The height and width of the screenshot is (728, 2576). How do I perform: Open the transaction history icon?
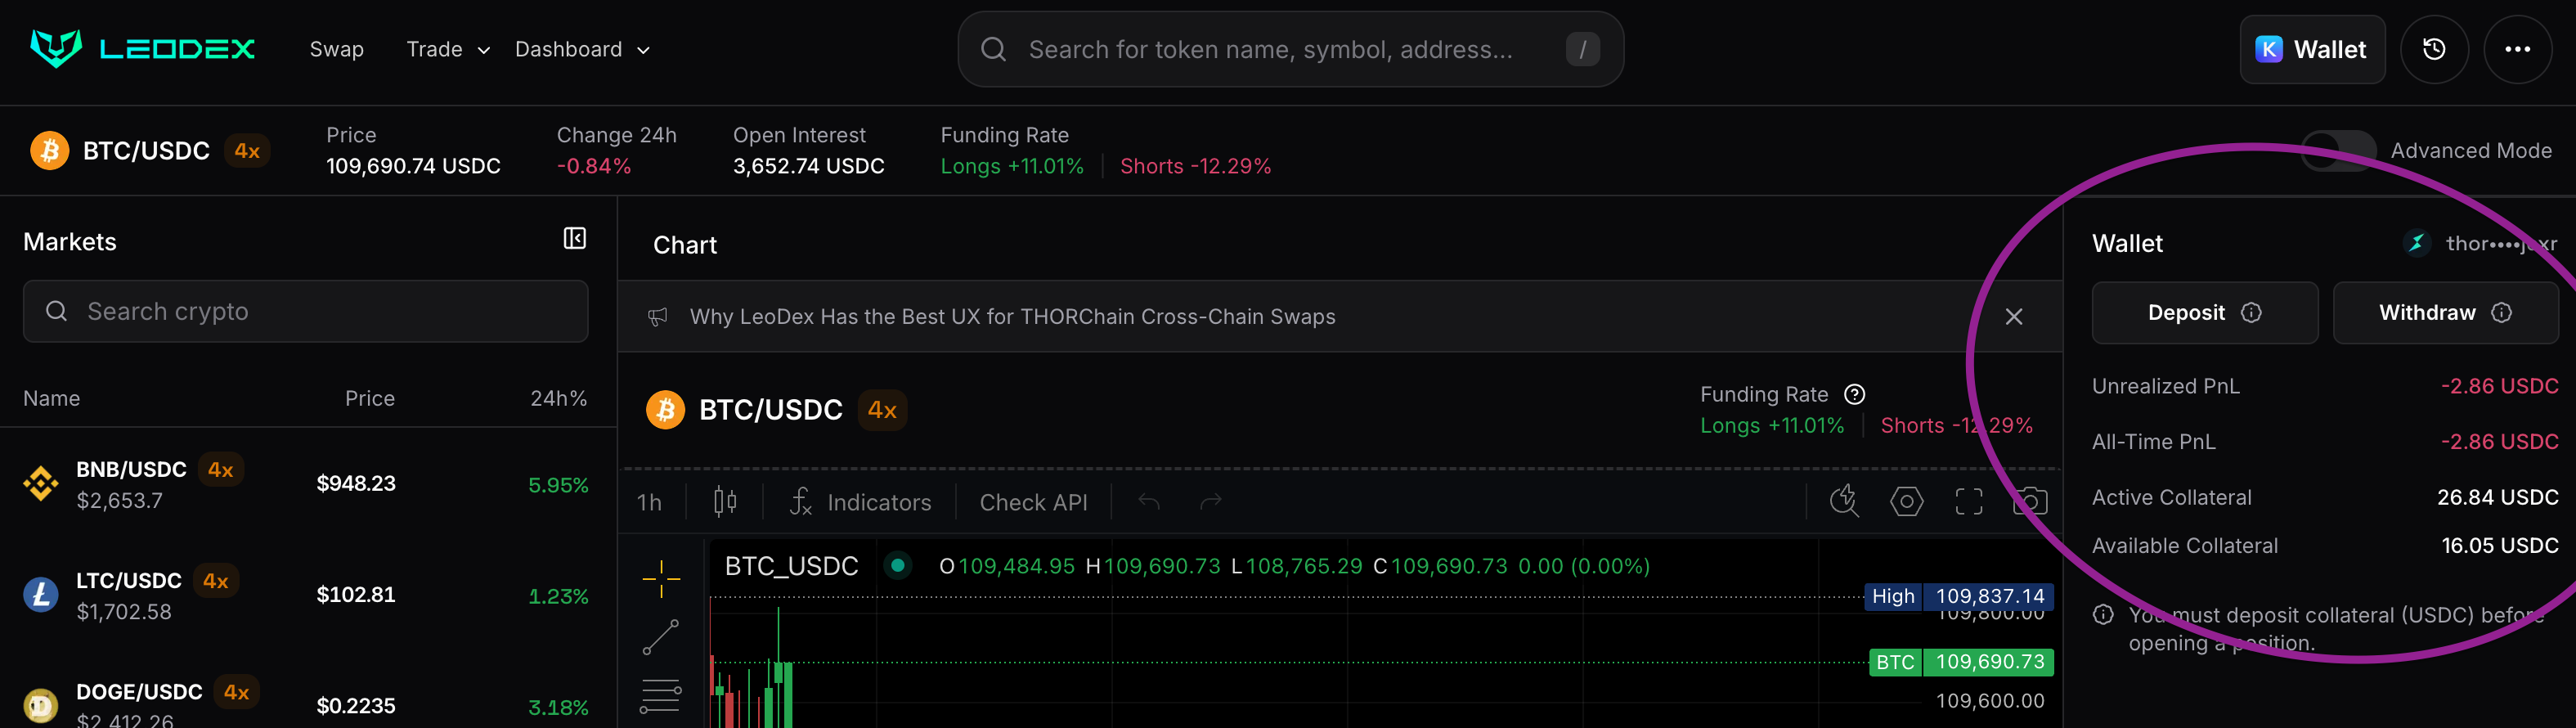(x=2433, y=49)
